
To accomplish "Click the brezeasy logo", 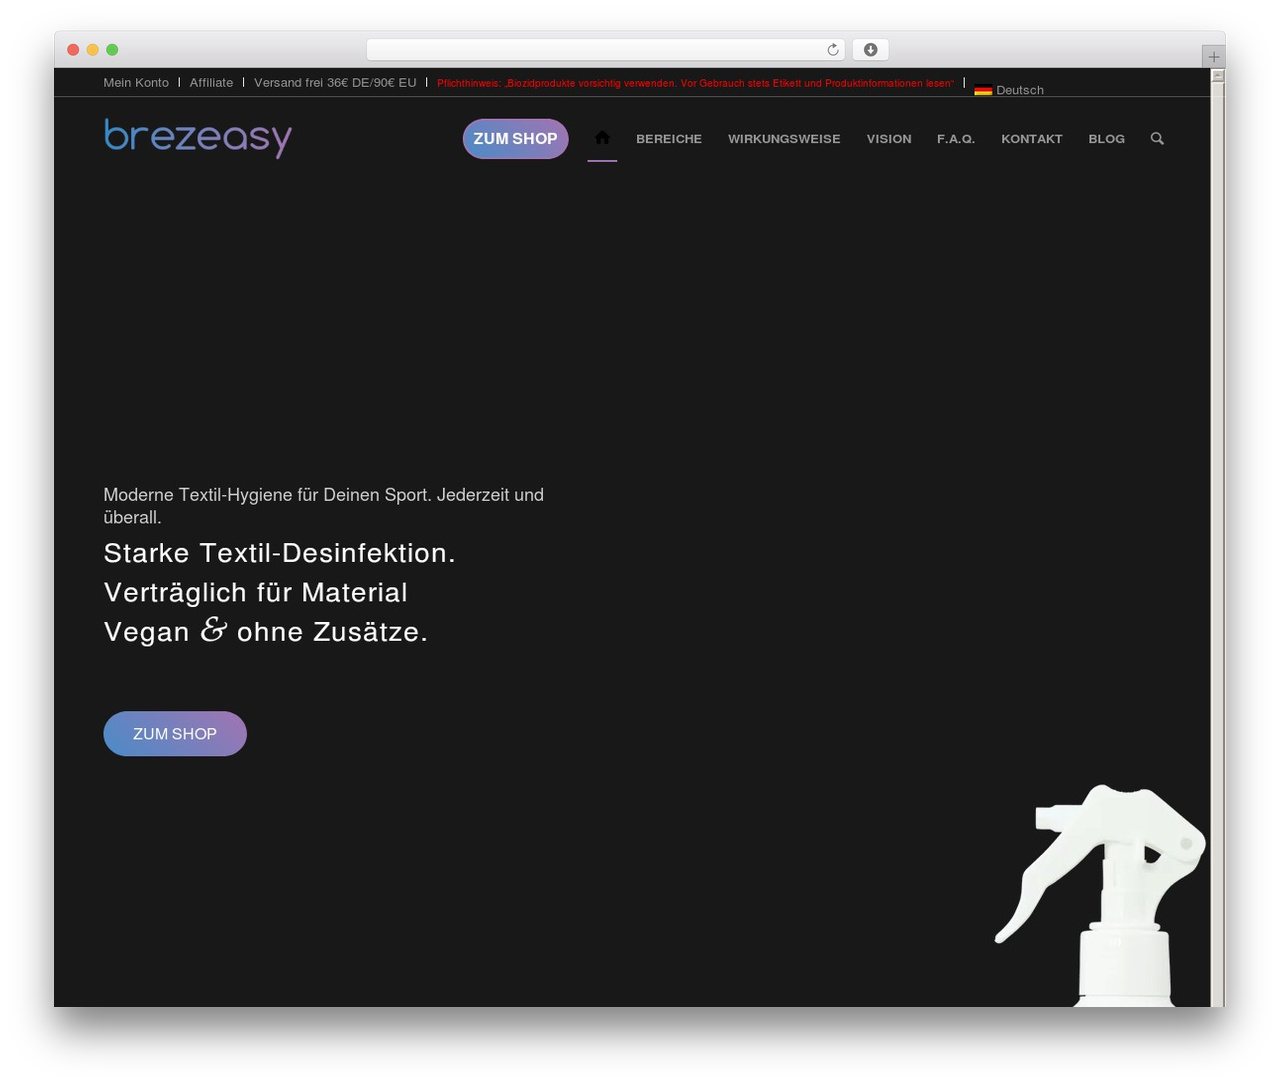I will (x=198, y=138).
